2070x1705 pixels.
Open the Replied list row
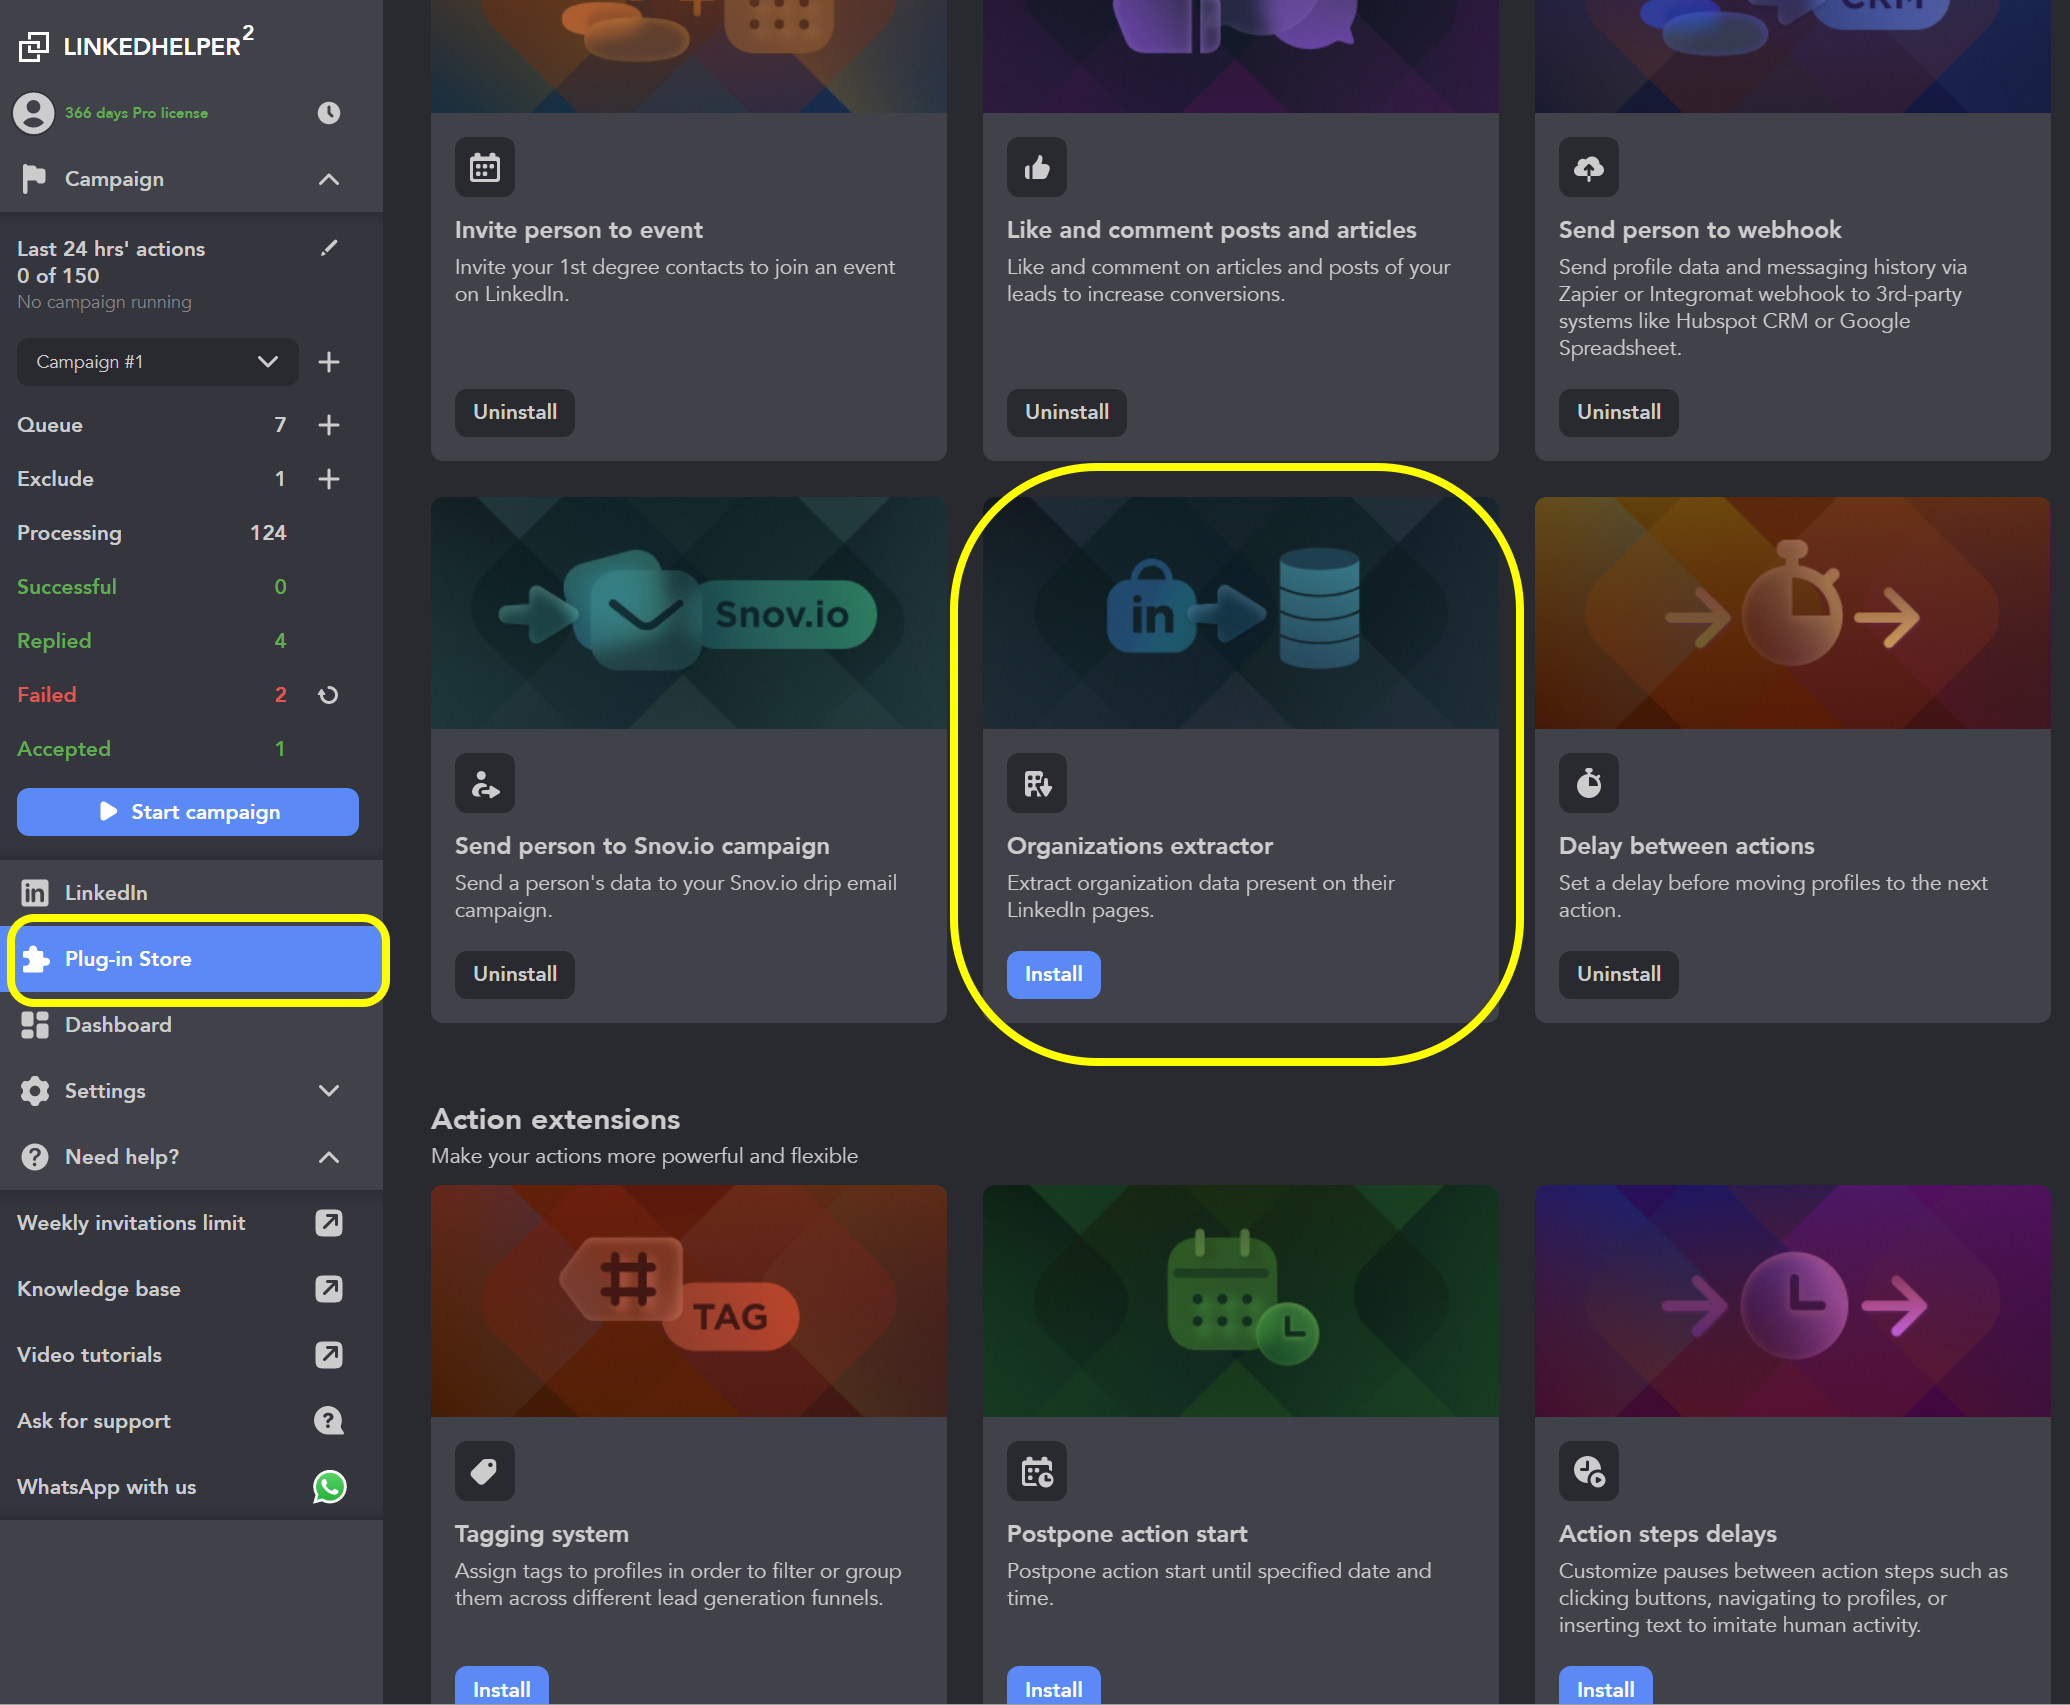[152, 641]
